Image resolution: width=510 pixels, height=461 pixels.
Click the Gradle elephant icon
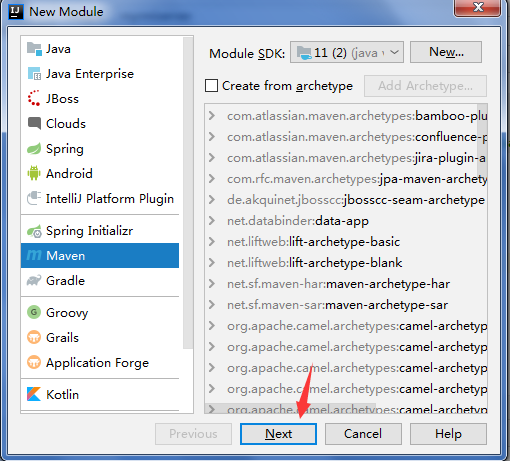34,281
